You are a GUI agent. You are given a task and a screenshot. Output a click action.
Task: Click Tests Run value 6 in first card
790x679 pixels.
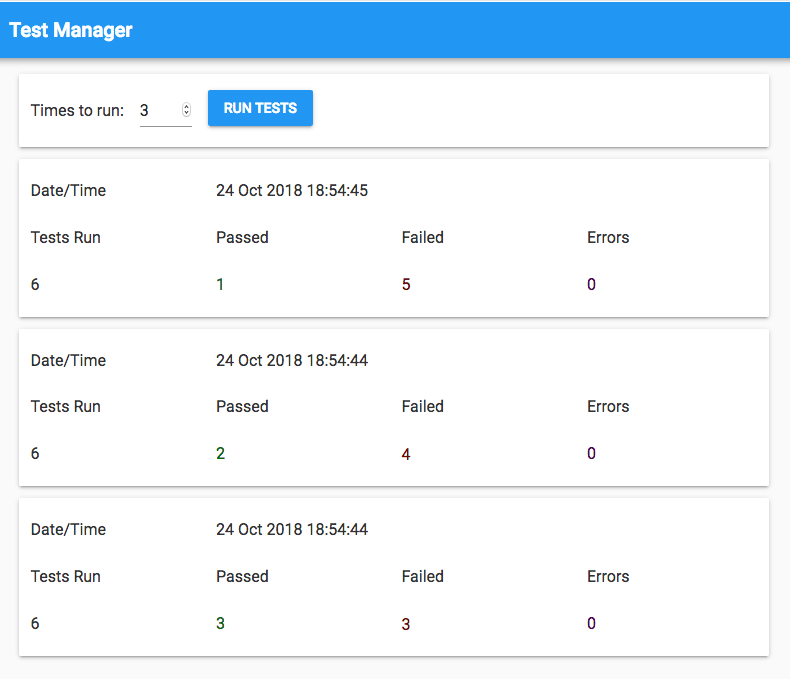coord(35,284)
